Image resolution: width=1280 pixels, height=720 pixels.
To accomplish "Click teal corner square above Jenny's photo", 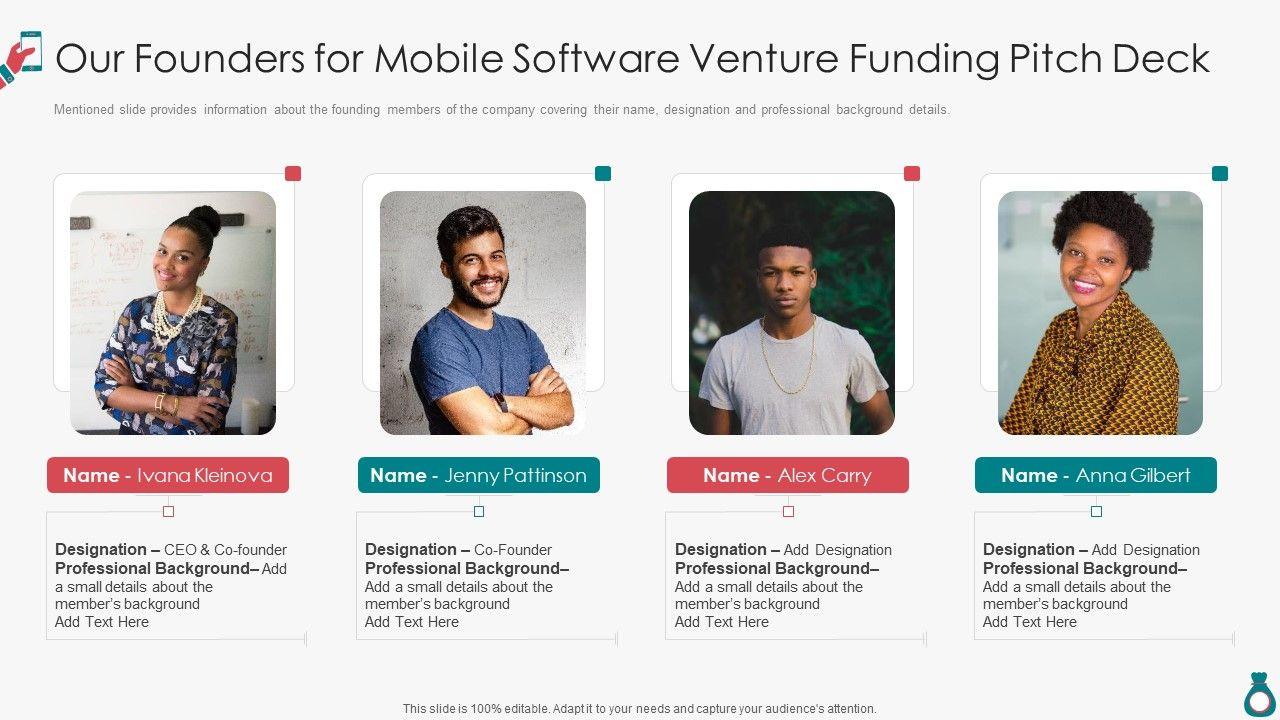I will tap(603, 173).
